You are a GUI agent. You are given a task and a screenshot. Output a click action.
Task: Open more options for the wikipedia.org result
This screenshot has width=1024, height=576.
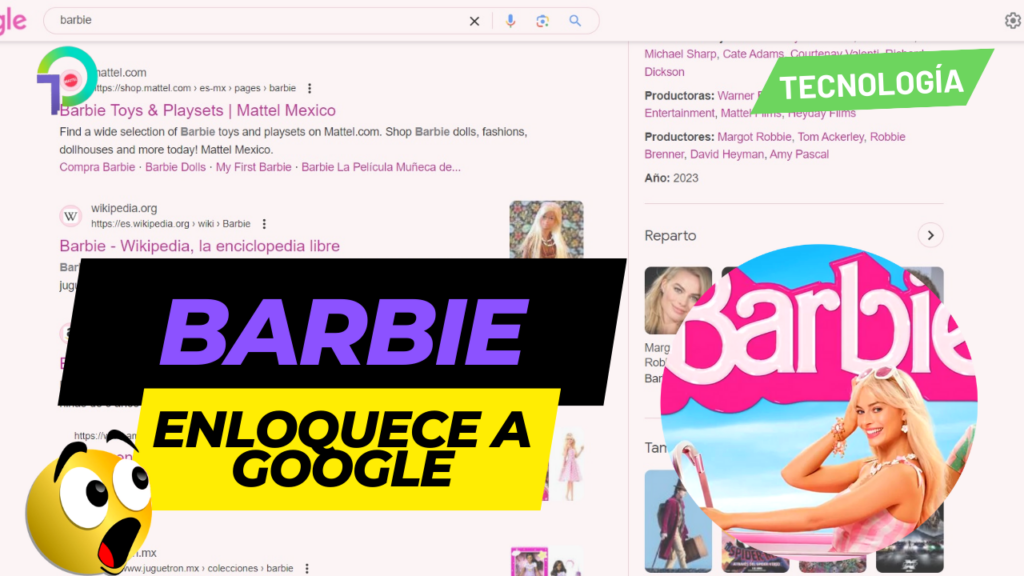pyautogui.click(x=264, y=224)
